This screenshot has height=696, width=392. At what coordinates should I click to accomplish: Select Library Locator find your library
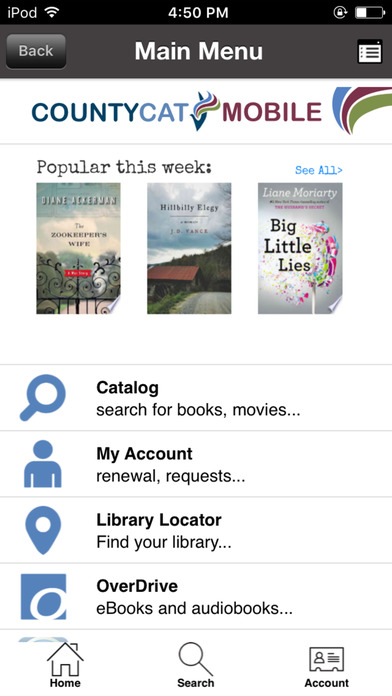(x=196, y=530)
